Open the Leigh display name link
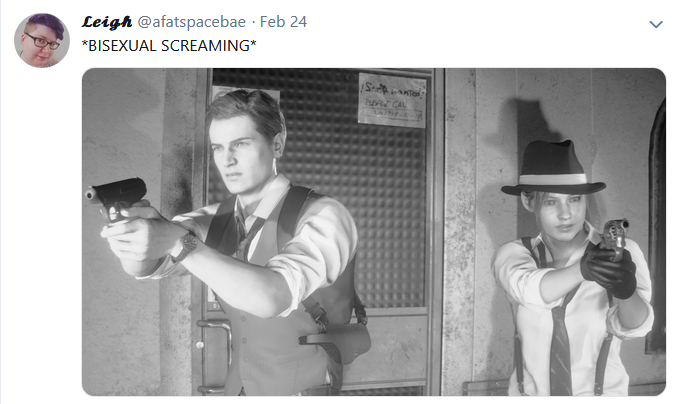677x404 pixels. [x=107, y=22]
